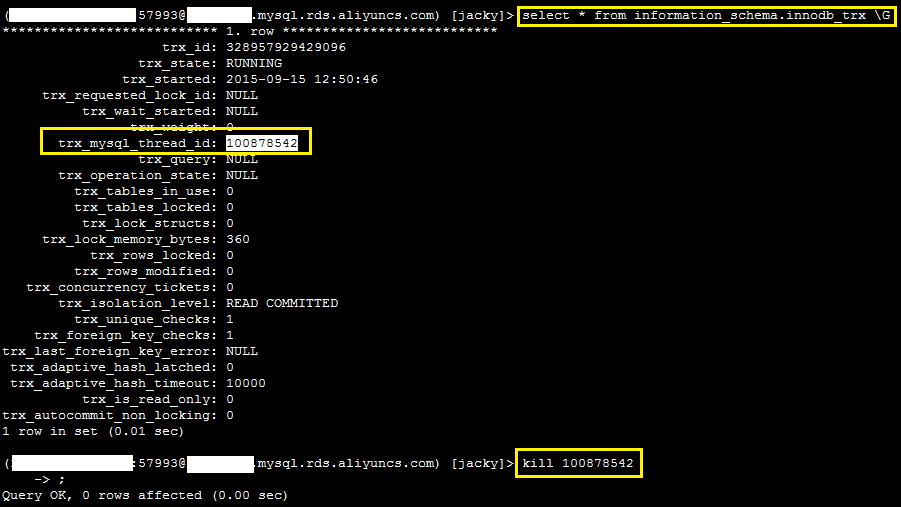Click the trx_mysql_thread_id field label
The image size is (901, 507).
[x=136, y=143]
